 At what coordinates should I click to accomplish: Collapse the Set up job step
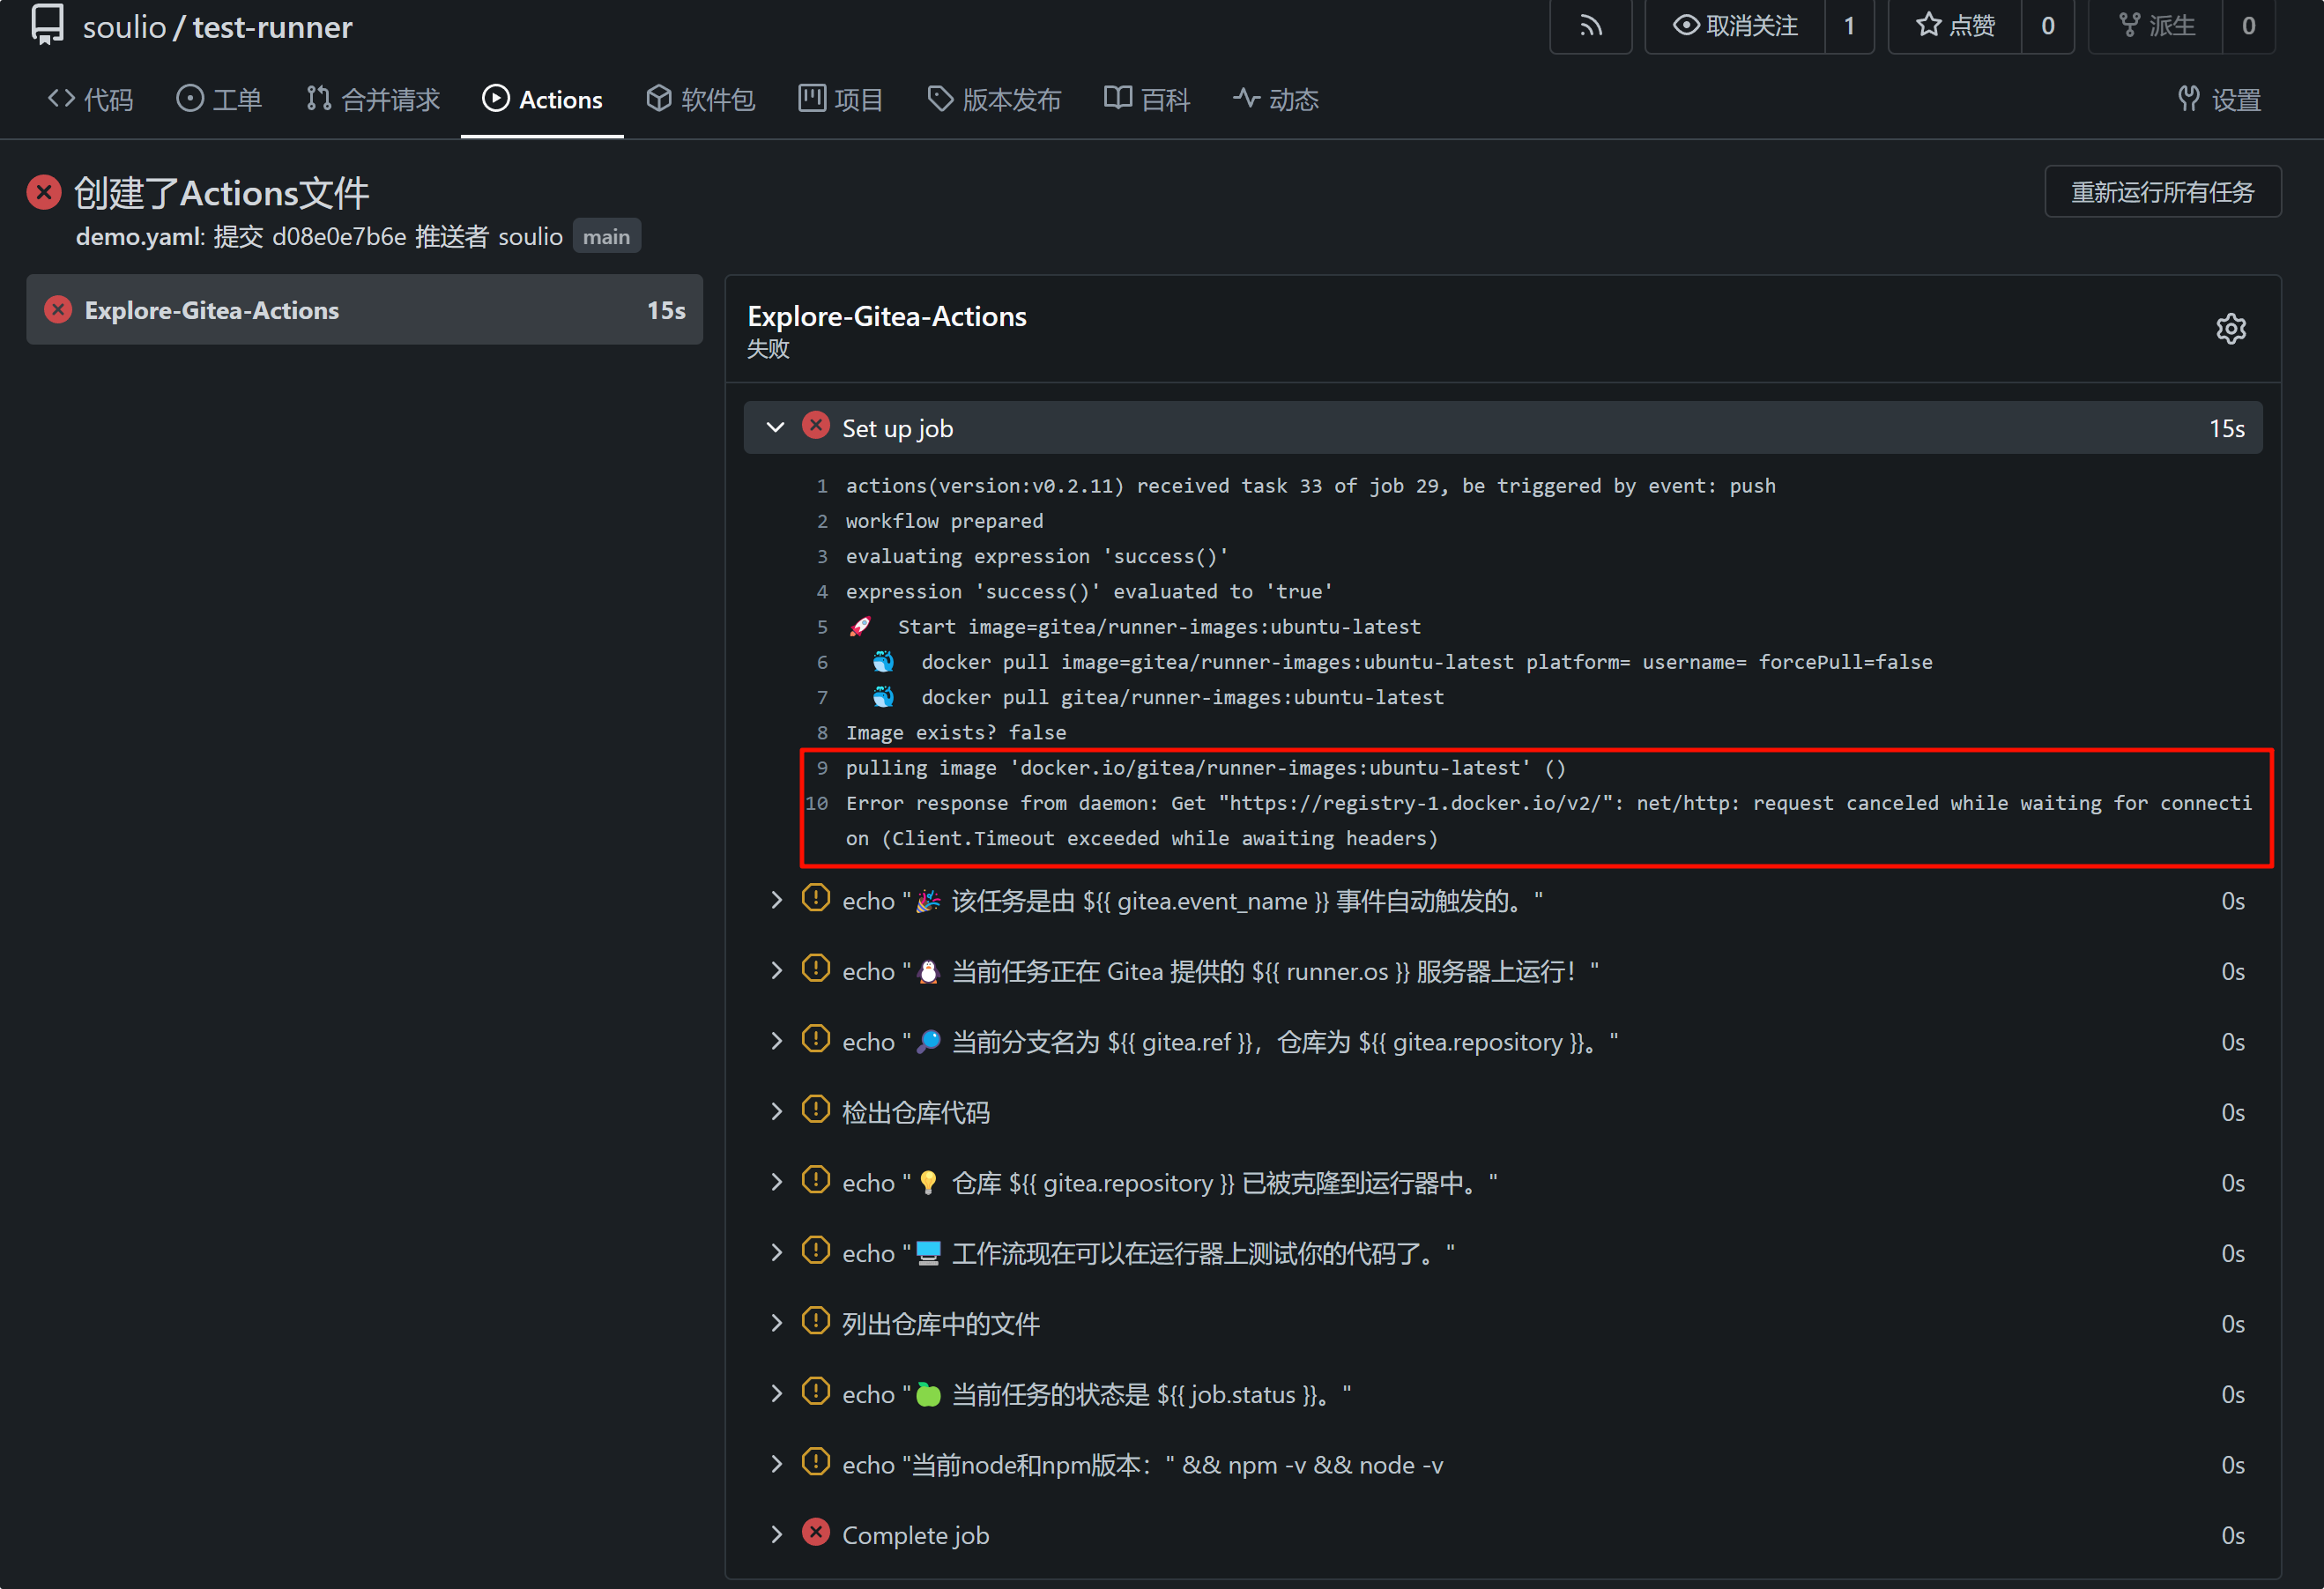click(775, 428)
